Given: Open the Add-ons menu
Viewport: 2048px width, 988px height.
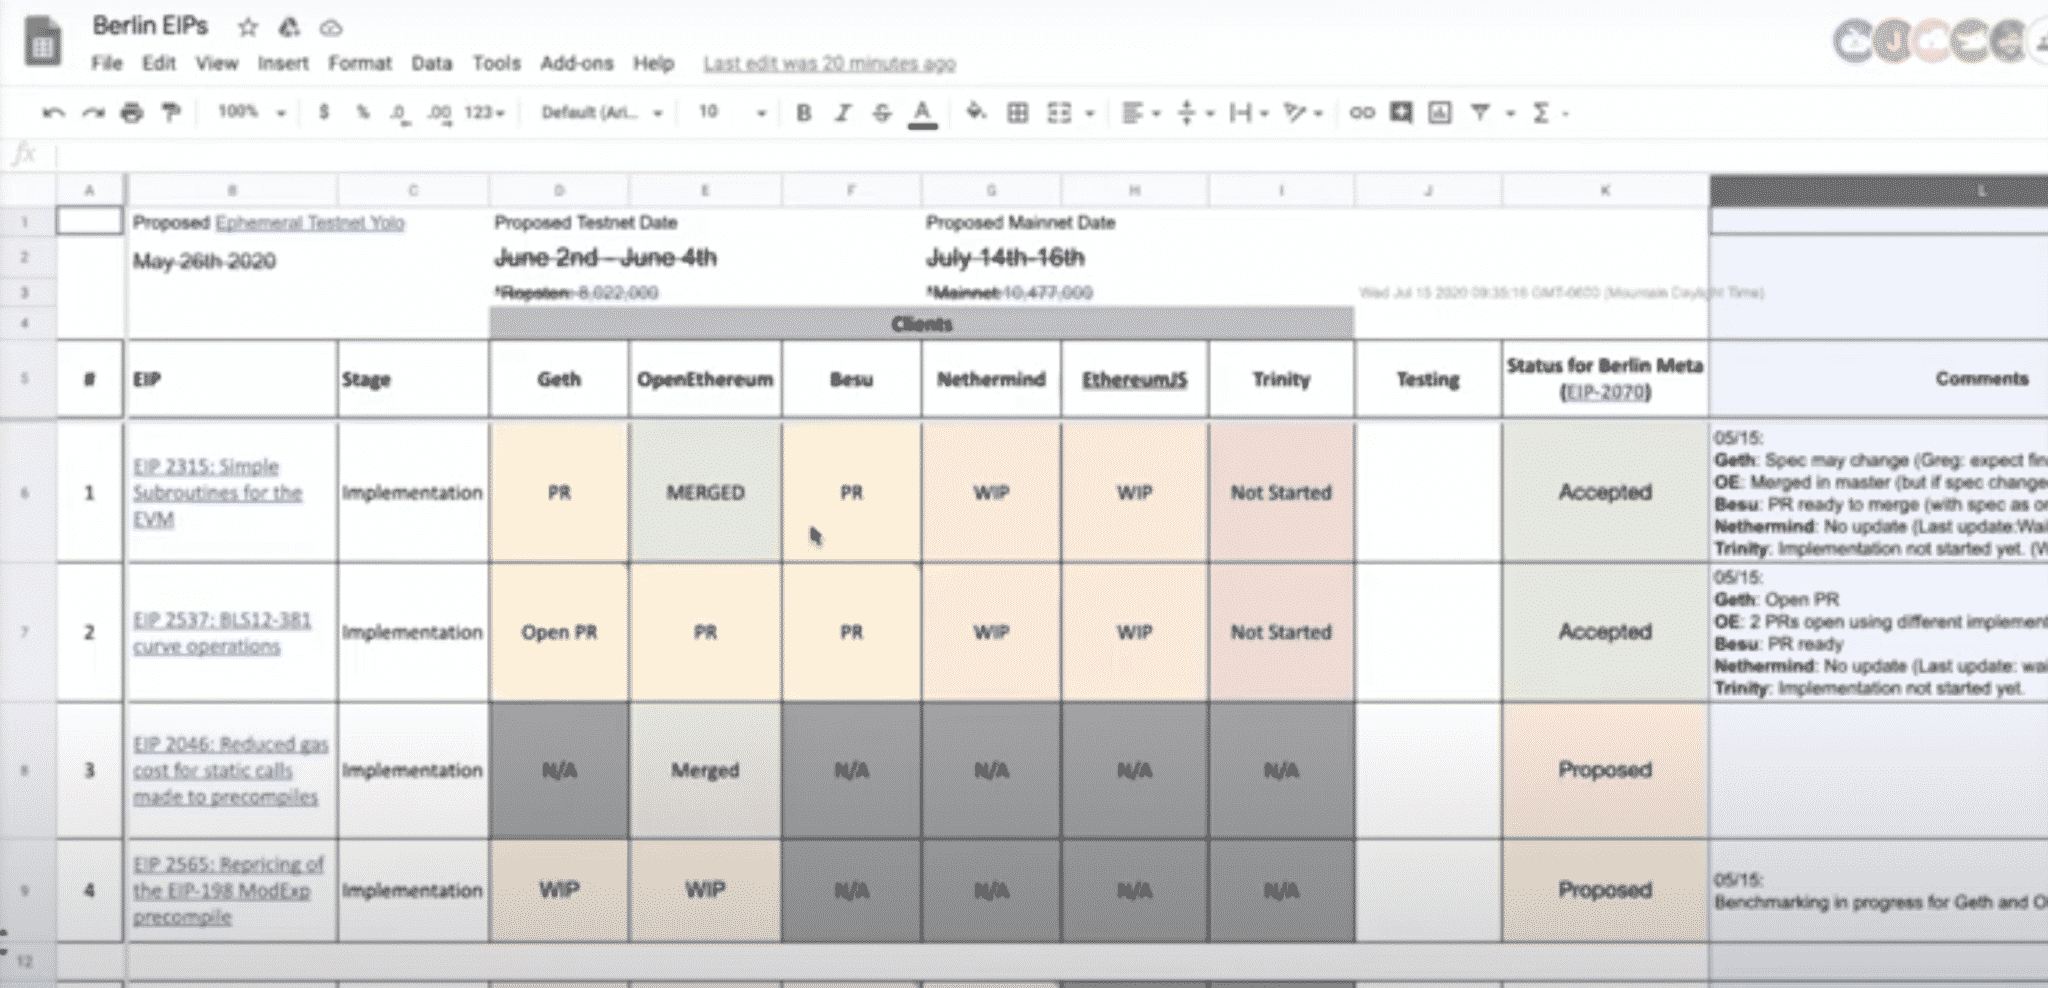Looking at the screenshot, I should (576, 63).
